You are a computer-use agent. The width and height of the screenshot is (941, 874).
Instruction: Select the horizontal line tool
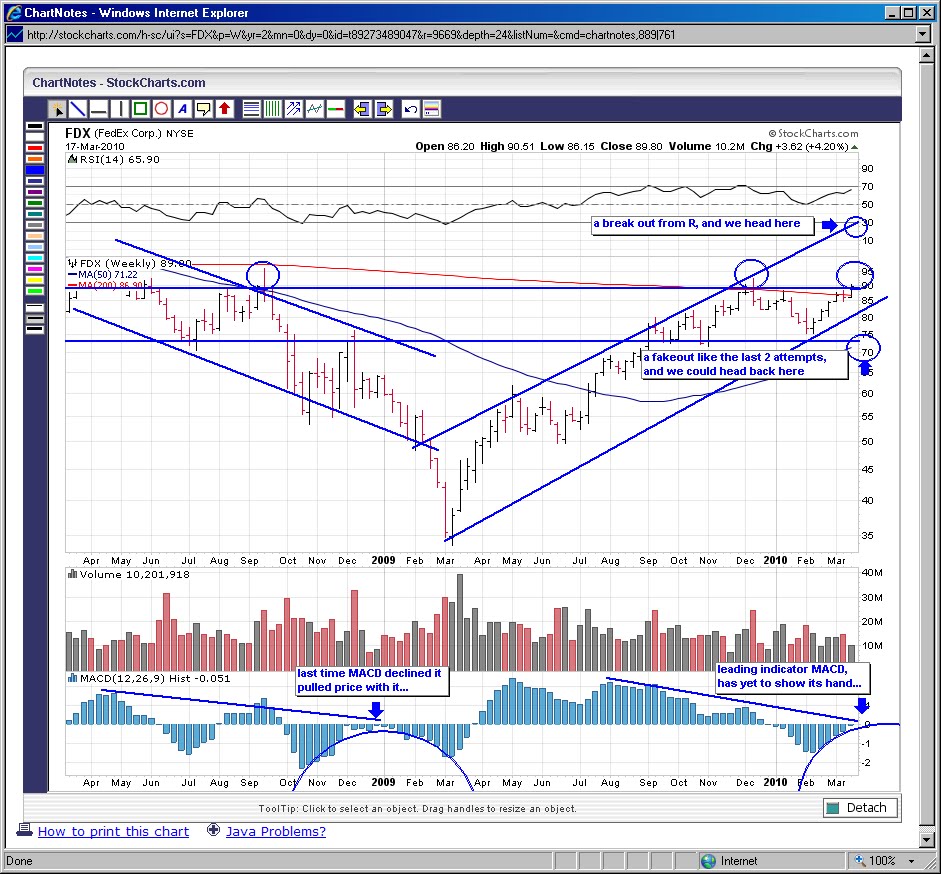99,109
